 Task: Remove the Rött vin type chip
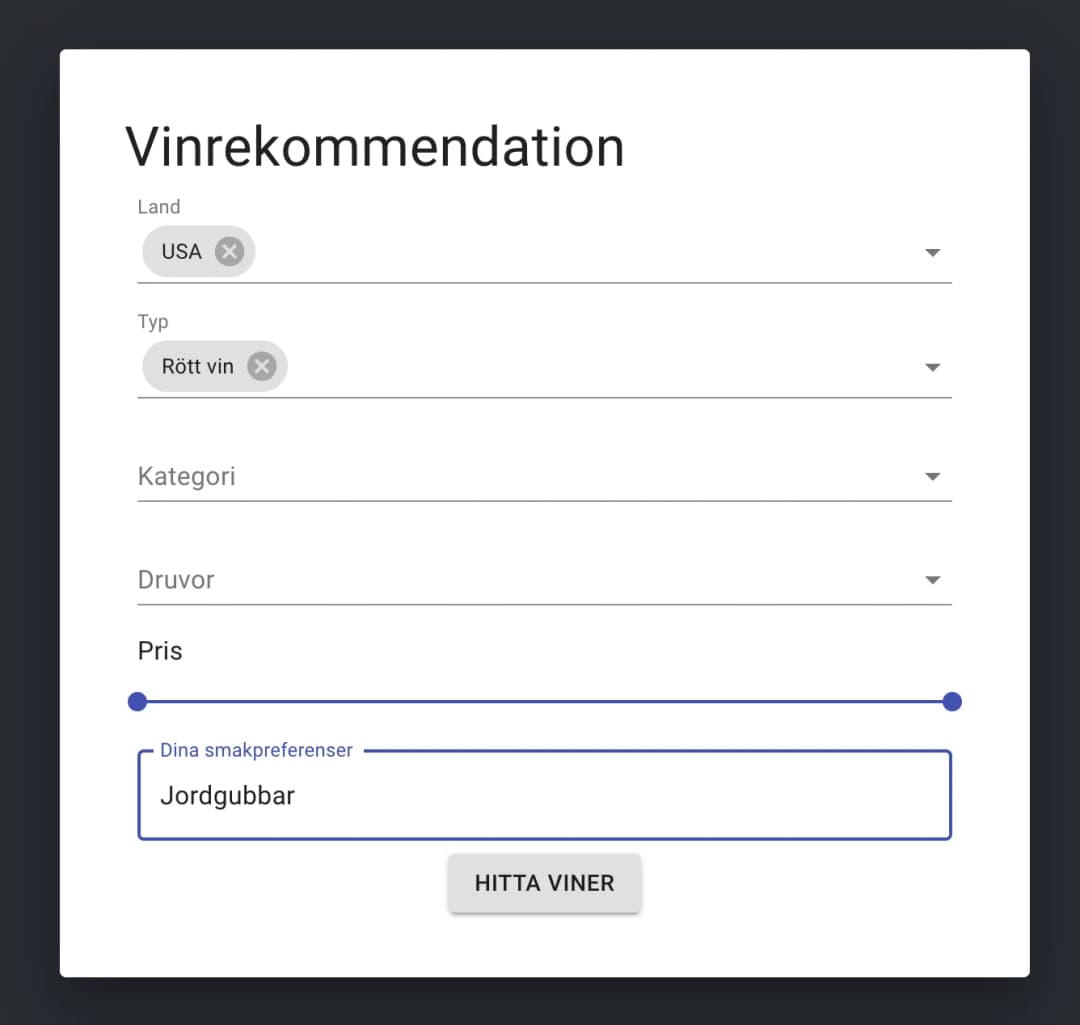coord(261,367)
